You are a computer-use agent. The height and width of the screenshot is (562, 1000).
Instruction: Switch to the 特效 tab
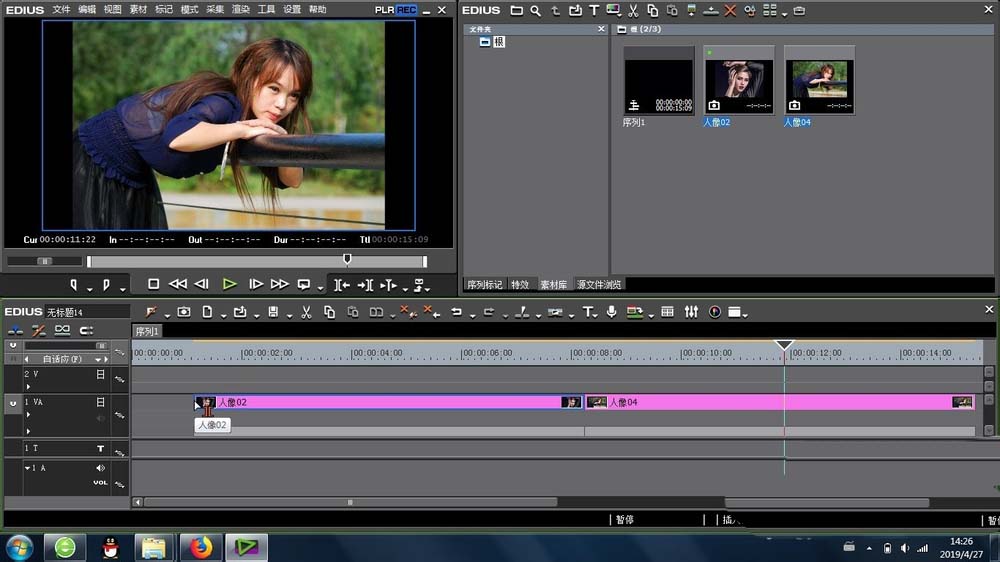point(520,285)
